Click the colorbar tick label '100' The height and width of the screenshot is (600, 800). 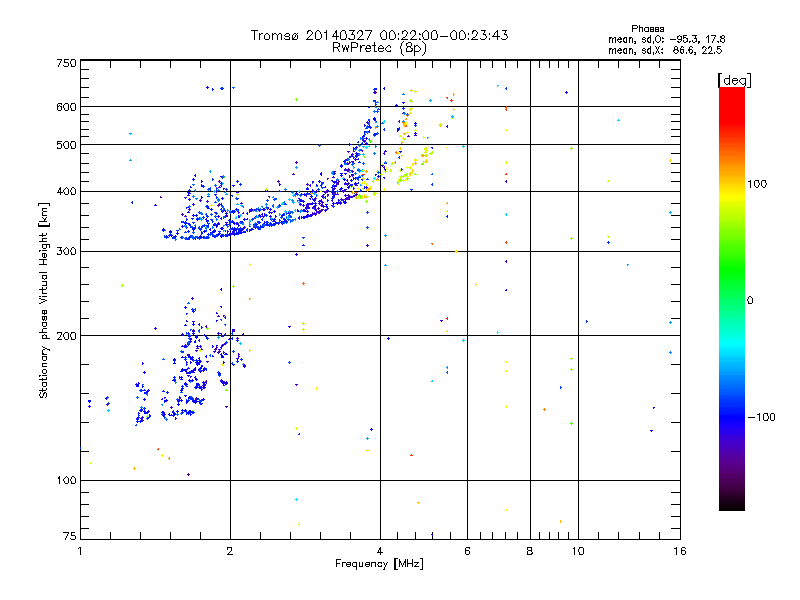[757, 184]
